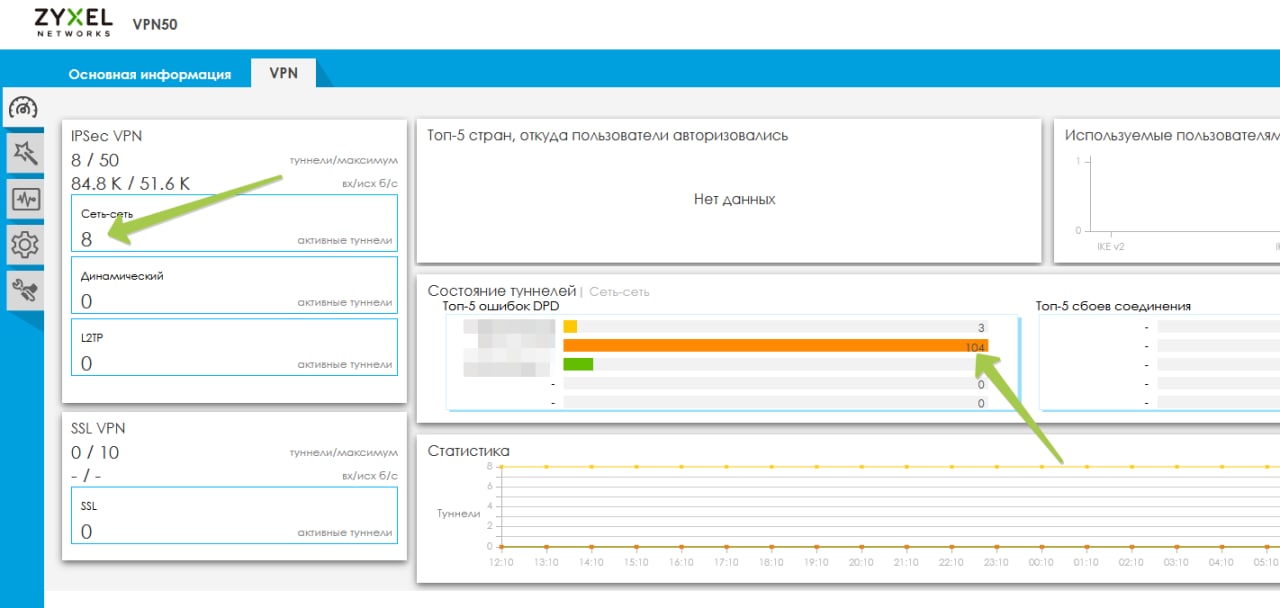
Task: Click the IKE v2 axis label
Action: 1112,245
